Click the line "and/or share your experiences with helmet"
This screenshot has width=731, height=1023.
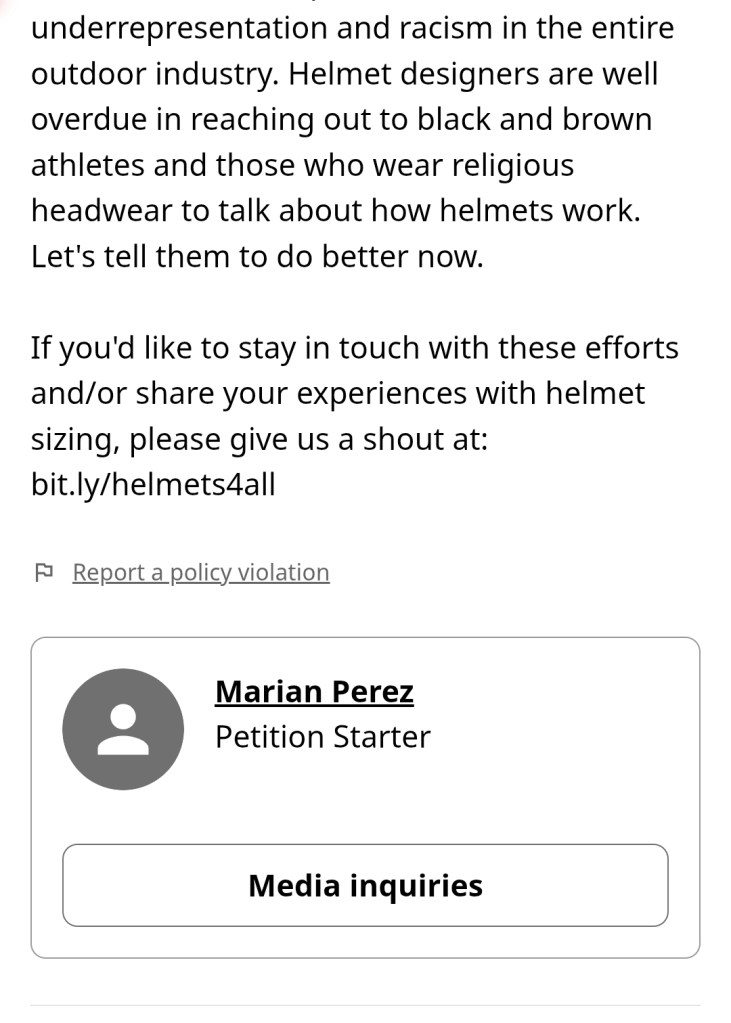[x=338, y=394]
